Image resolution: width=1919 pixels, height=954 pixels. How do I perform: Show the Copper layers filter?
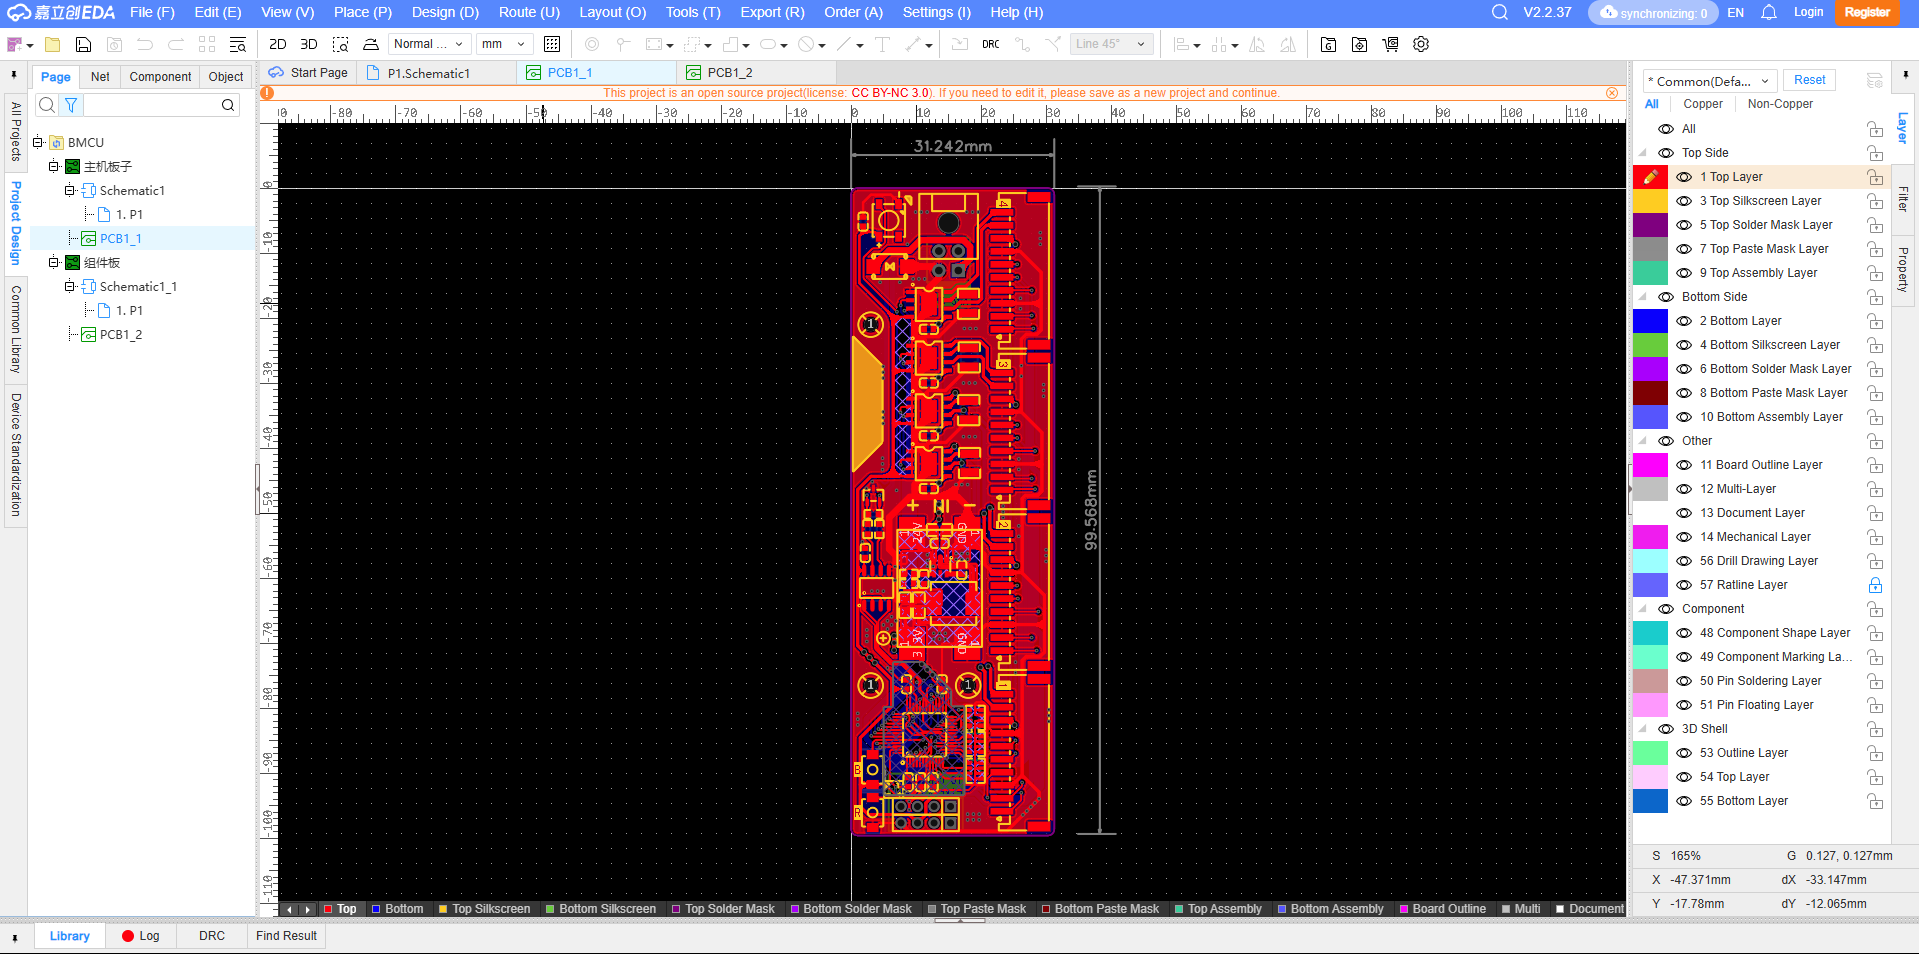(1702, 104)
